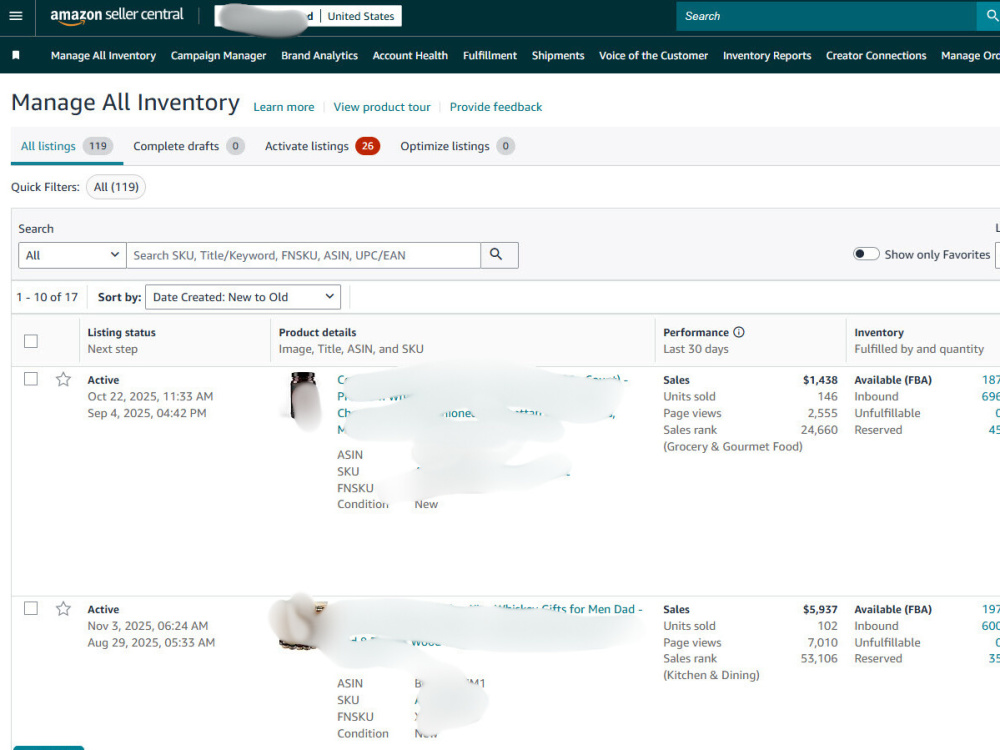Open the hamburger main menu
The width and height of the screenshot is (1000, 750).
coord(16,16)
